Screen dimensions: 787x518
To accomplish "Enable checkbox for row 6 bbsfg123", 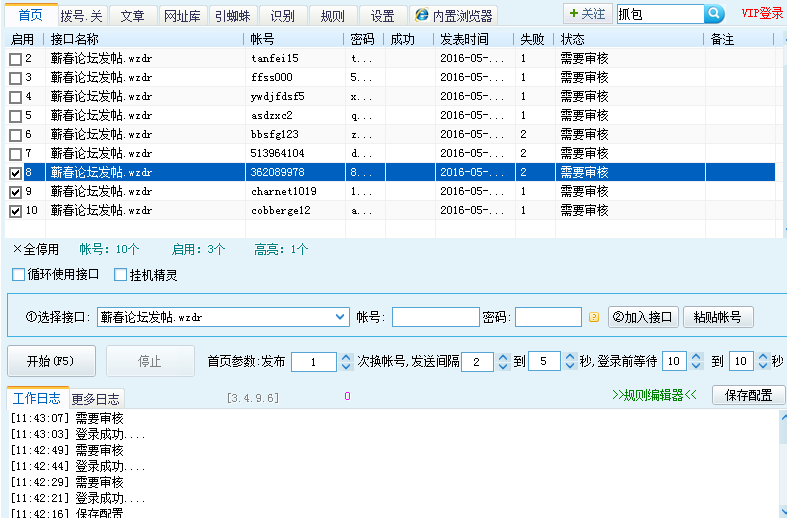I will pos(16,136).
